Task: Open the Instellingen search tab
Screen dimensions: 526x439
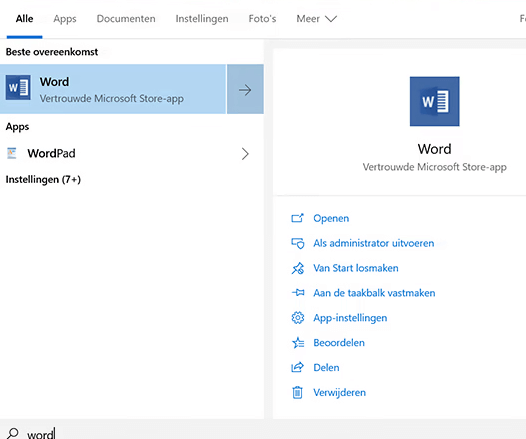Action: (x=202, y=19)
